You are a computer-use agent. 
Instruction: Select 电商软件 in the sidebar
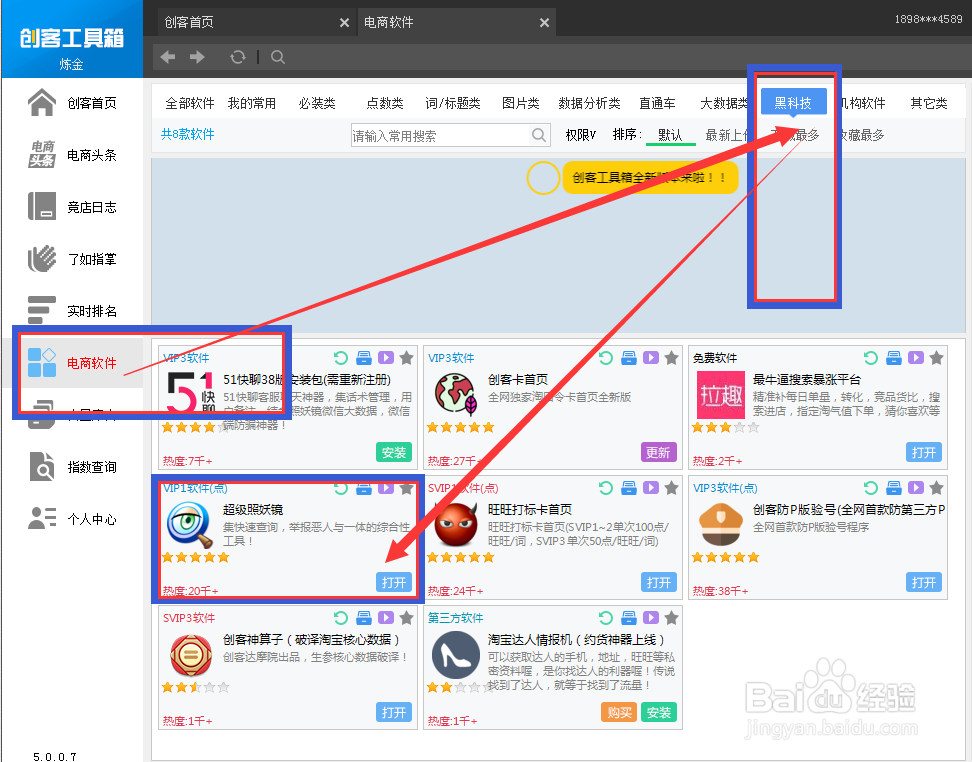72,363
